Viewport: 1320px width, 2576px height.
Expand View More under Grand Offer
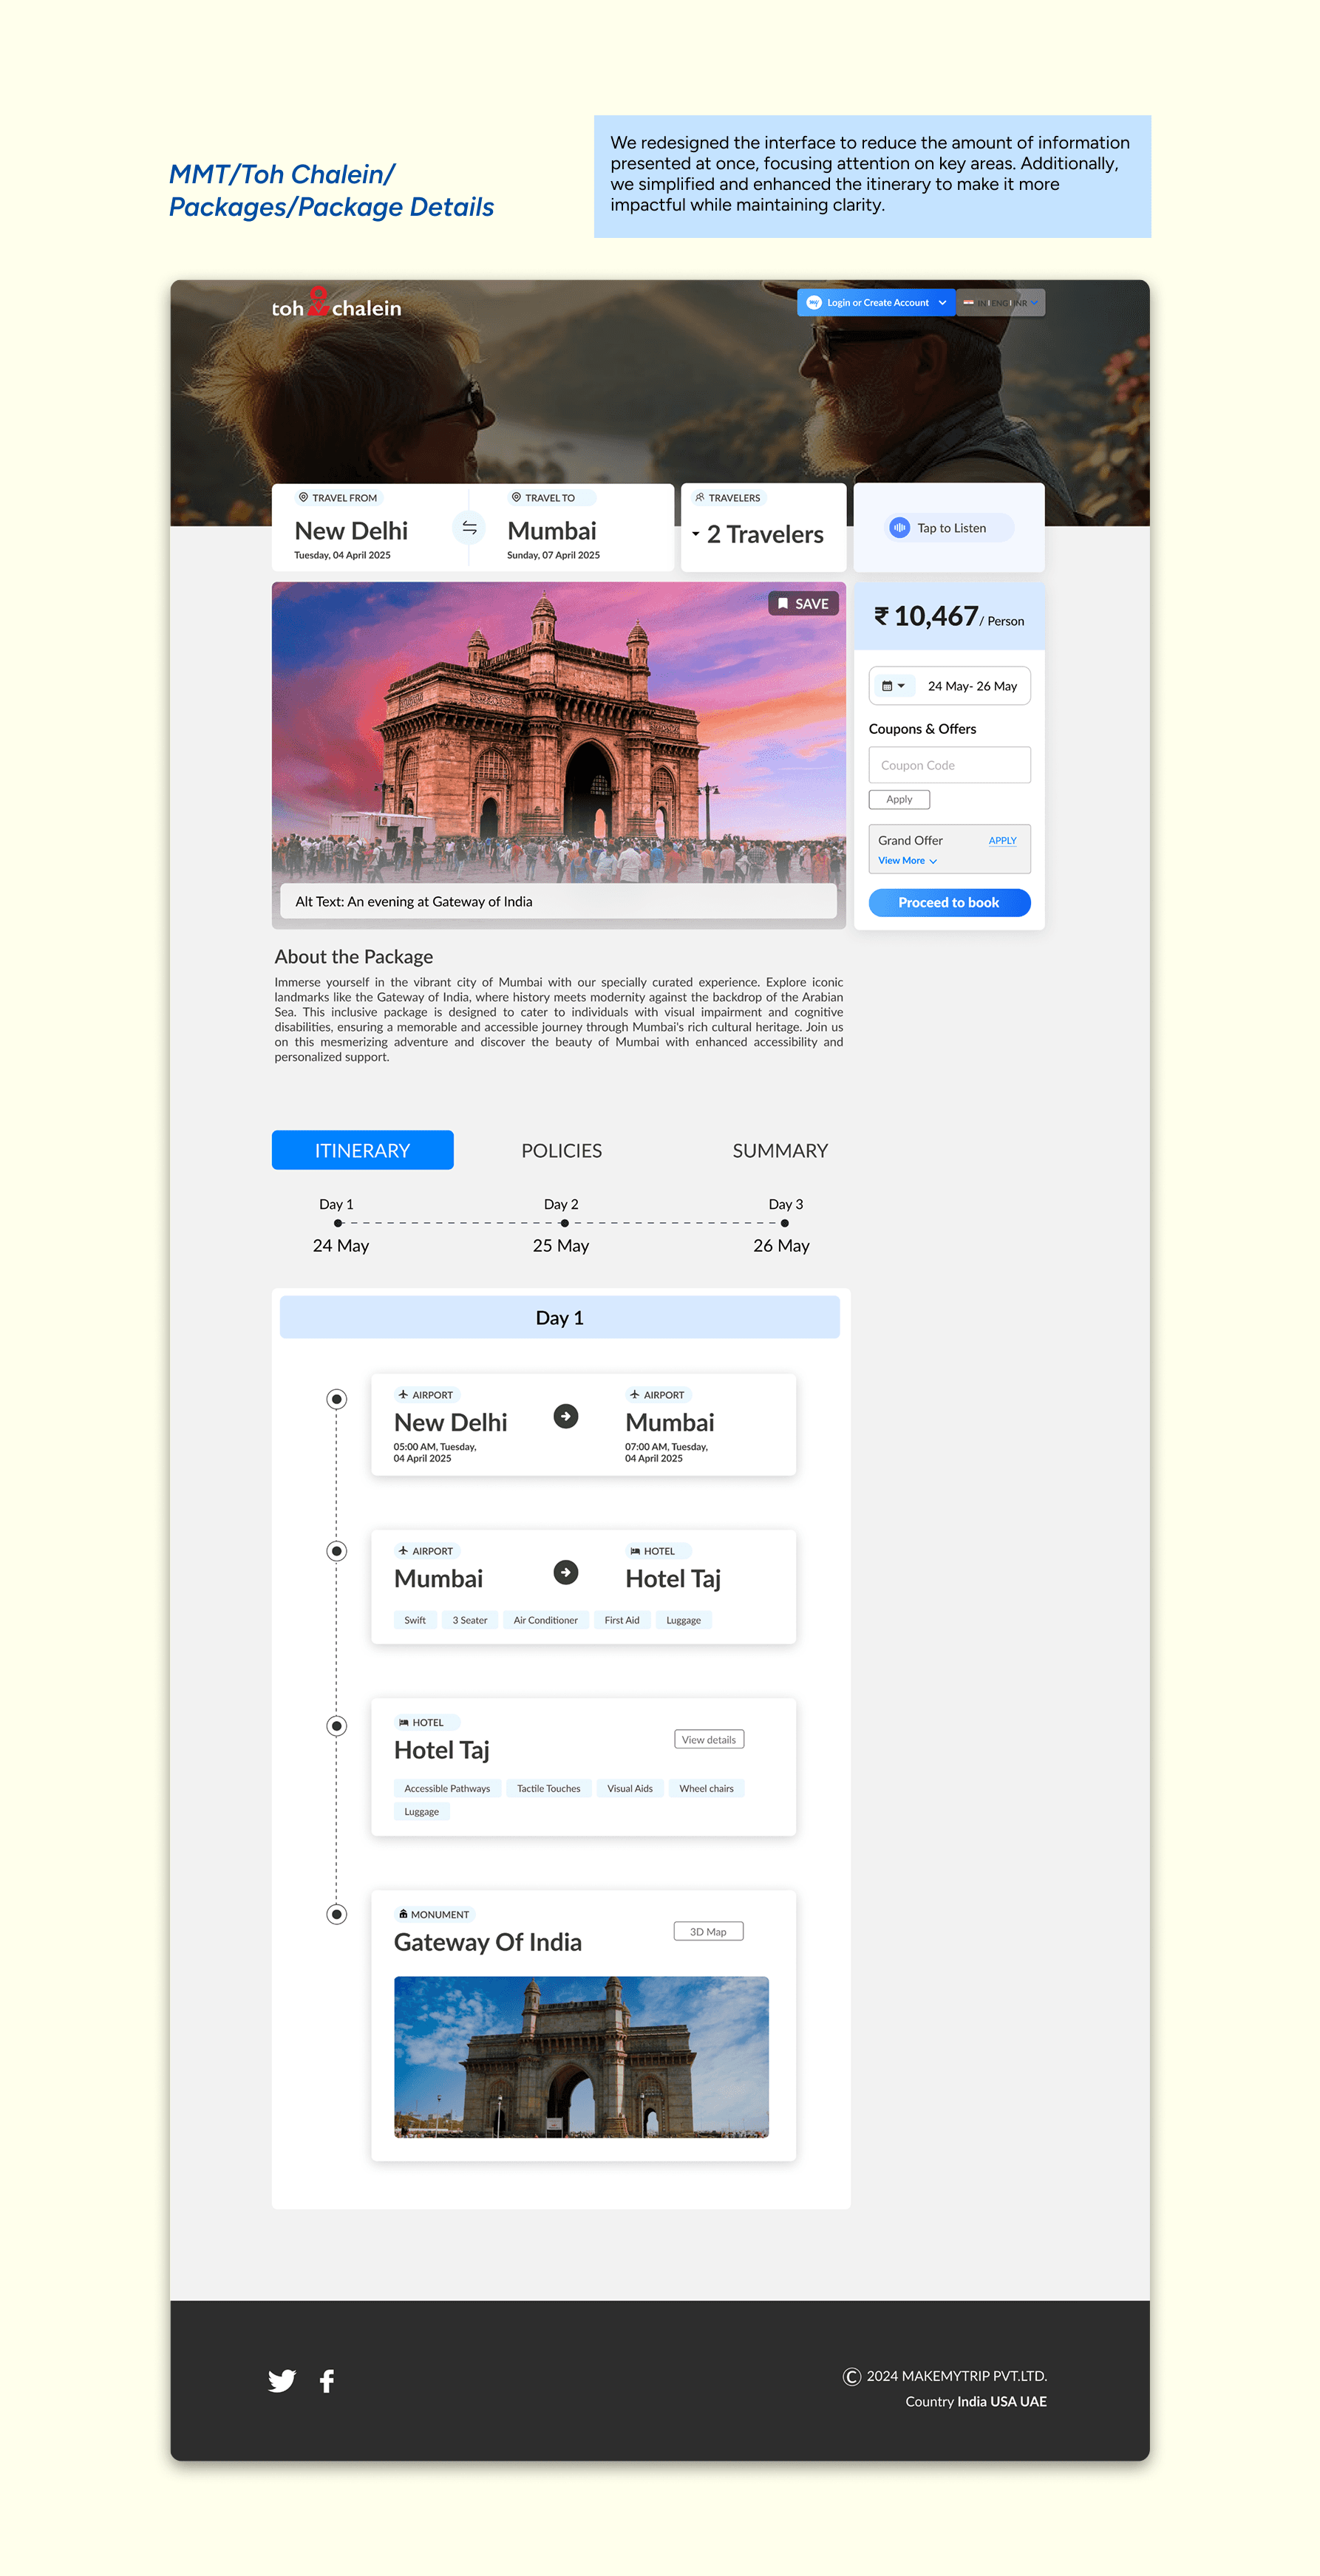pyautogui.click(x=907, y=861)
